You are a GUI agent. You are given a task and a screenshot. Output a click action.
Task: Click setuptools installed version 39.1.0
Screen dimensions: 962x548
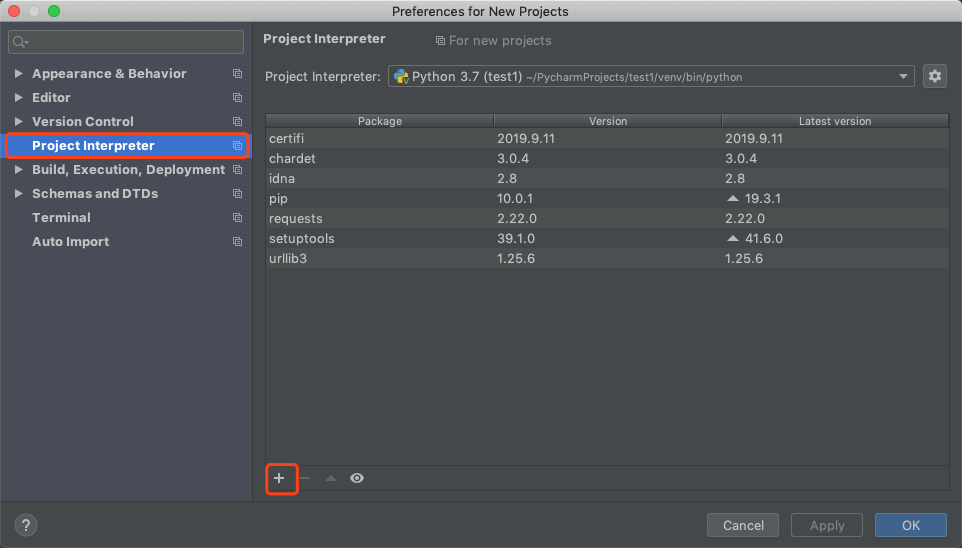[x=516, y=239]
